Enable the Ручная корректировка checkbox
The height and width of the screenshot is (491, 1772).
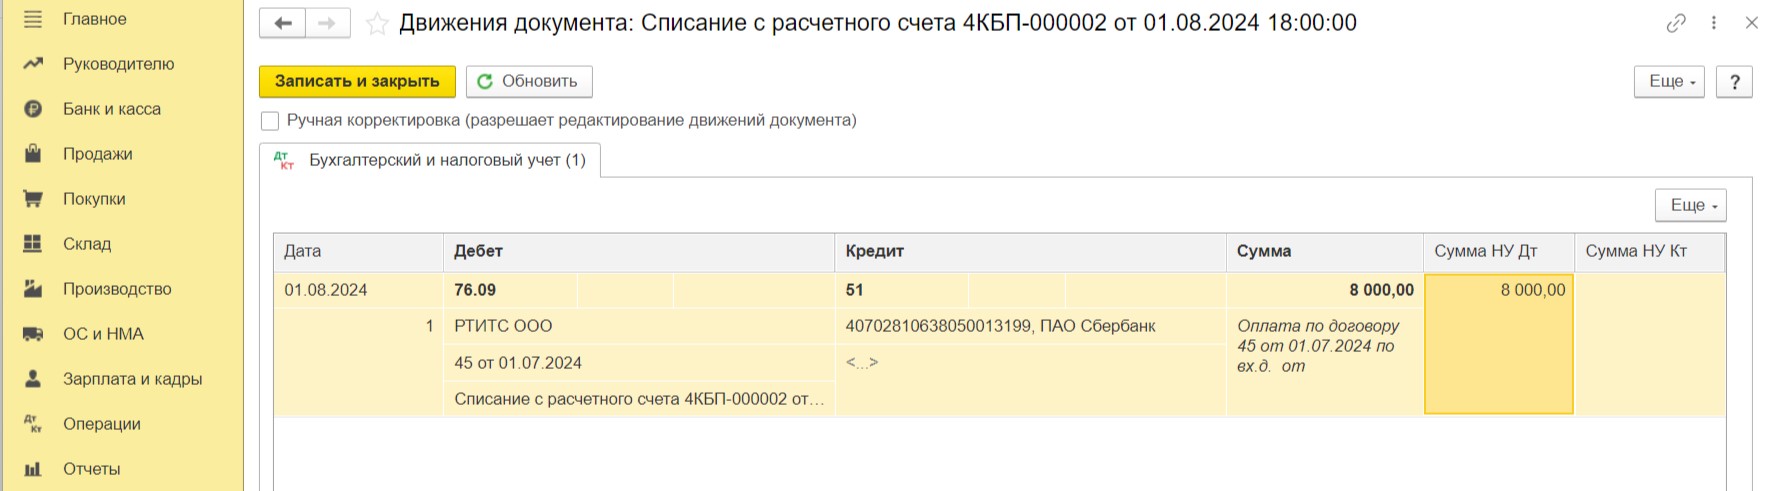(x=270, y=121)
